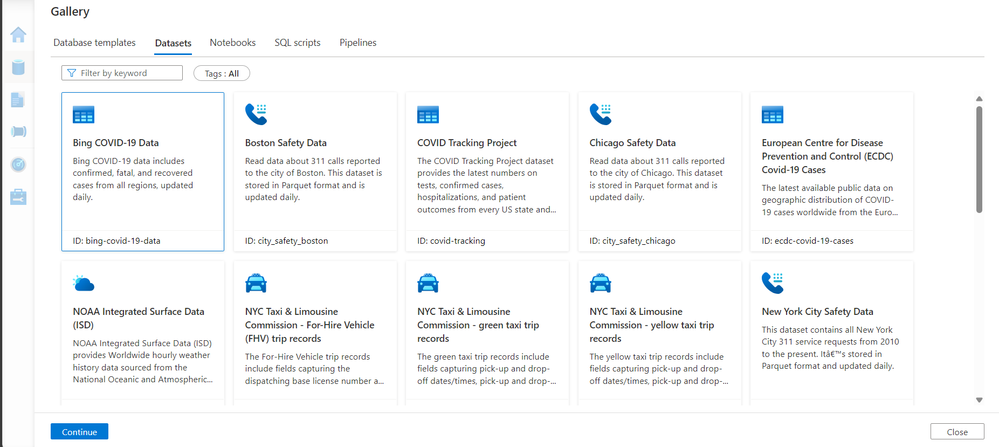Click the Chicago Safety Data phone icon
The image size is (999, 447).
coord(601,114)
